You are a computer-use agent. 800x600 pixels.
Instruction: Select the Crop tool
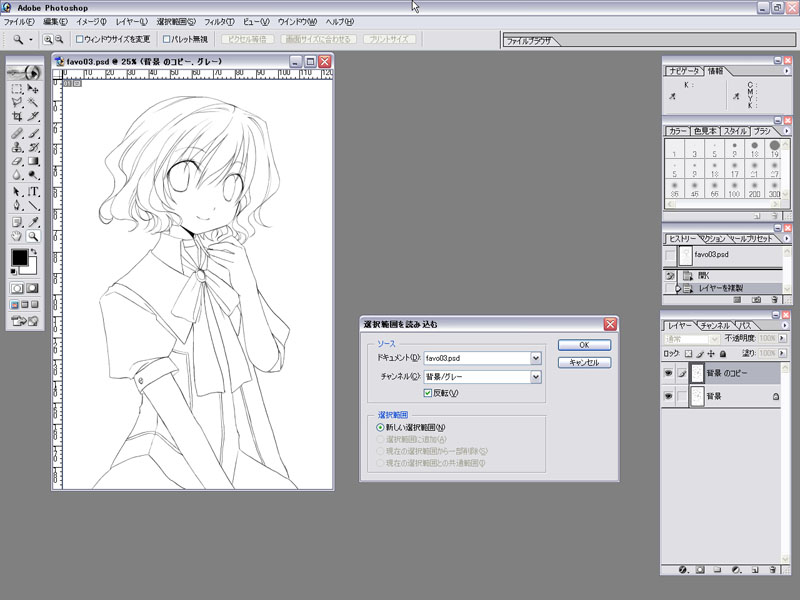(x=17, y=116)
